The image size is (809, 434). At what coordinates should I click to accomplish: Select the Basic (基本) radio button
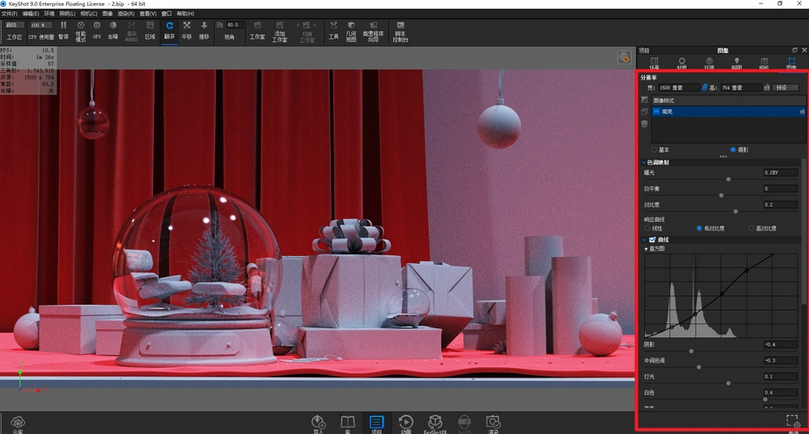[x=655, y=149]
